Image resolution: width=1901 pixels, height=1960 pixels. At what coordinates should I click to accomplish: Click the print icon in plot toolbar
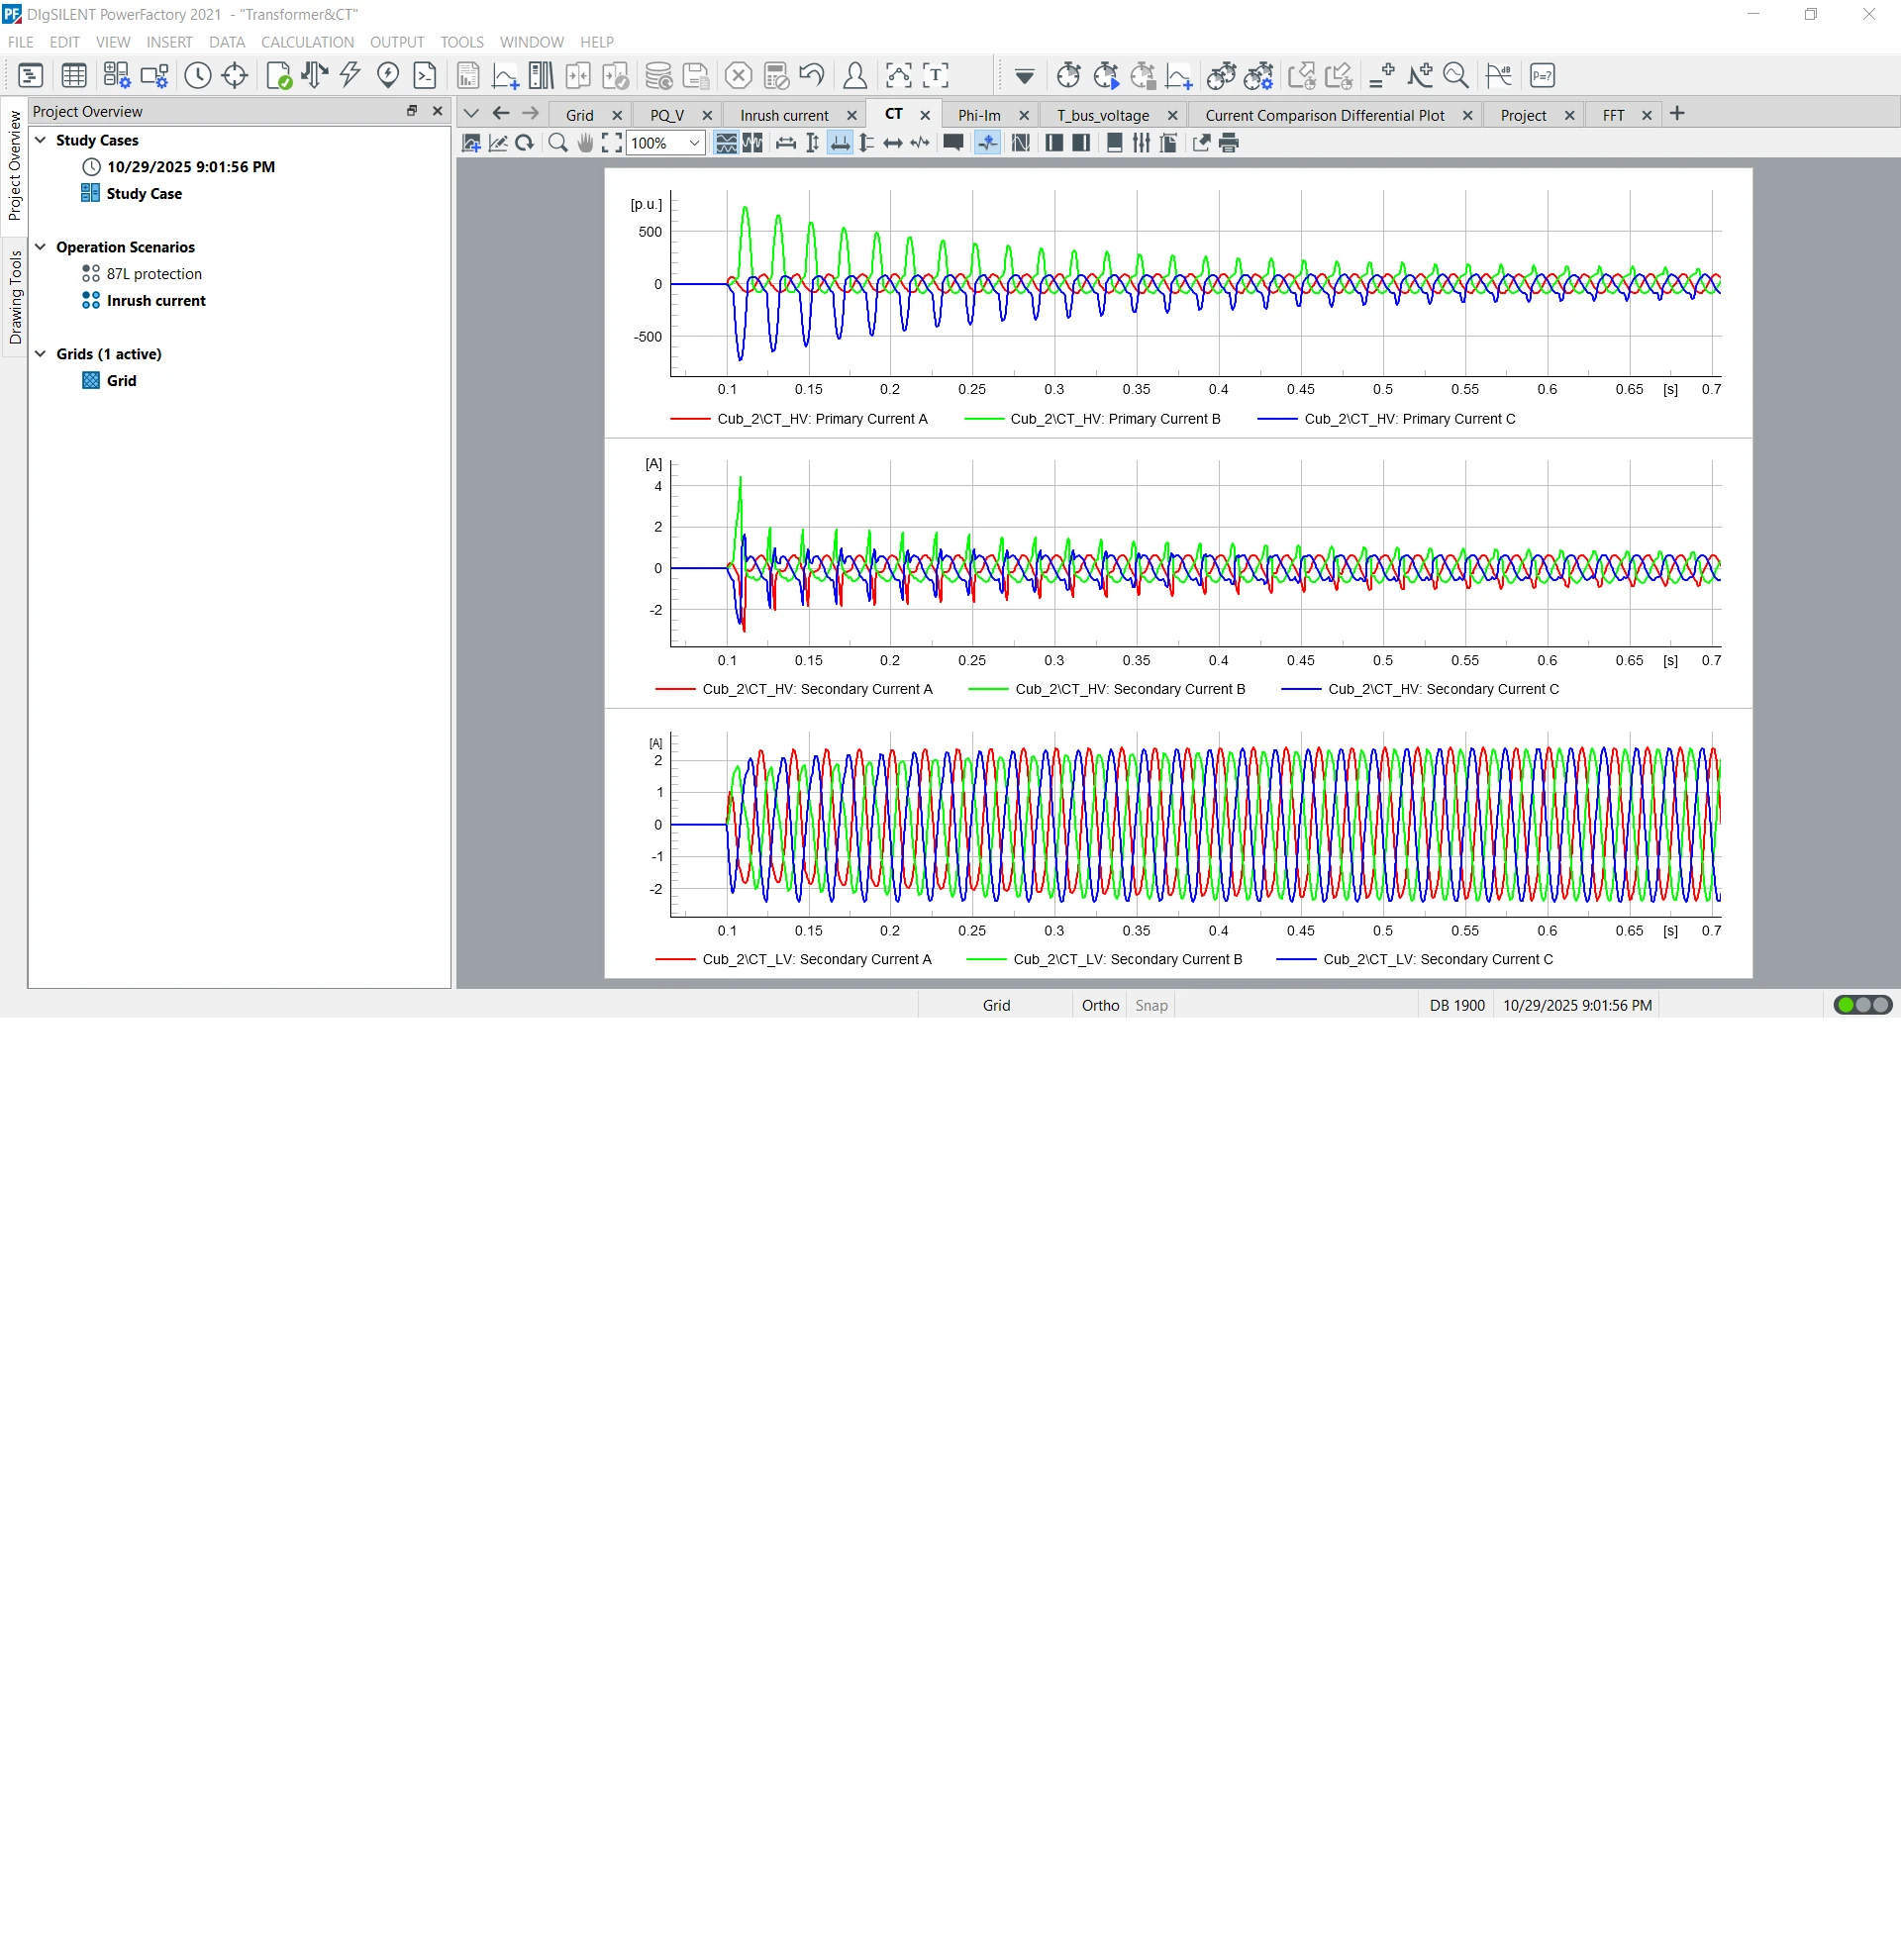click(x=1229, y=143)
